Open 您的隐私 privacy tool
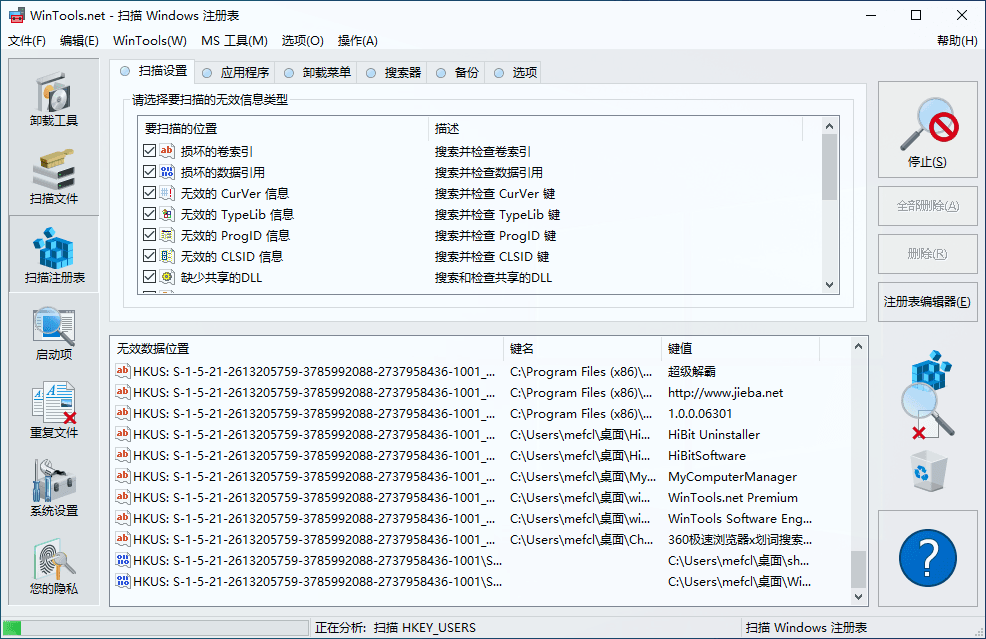The image size is (986, 639). pyautogui.click(x=54, y=567)
